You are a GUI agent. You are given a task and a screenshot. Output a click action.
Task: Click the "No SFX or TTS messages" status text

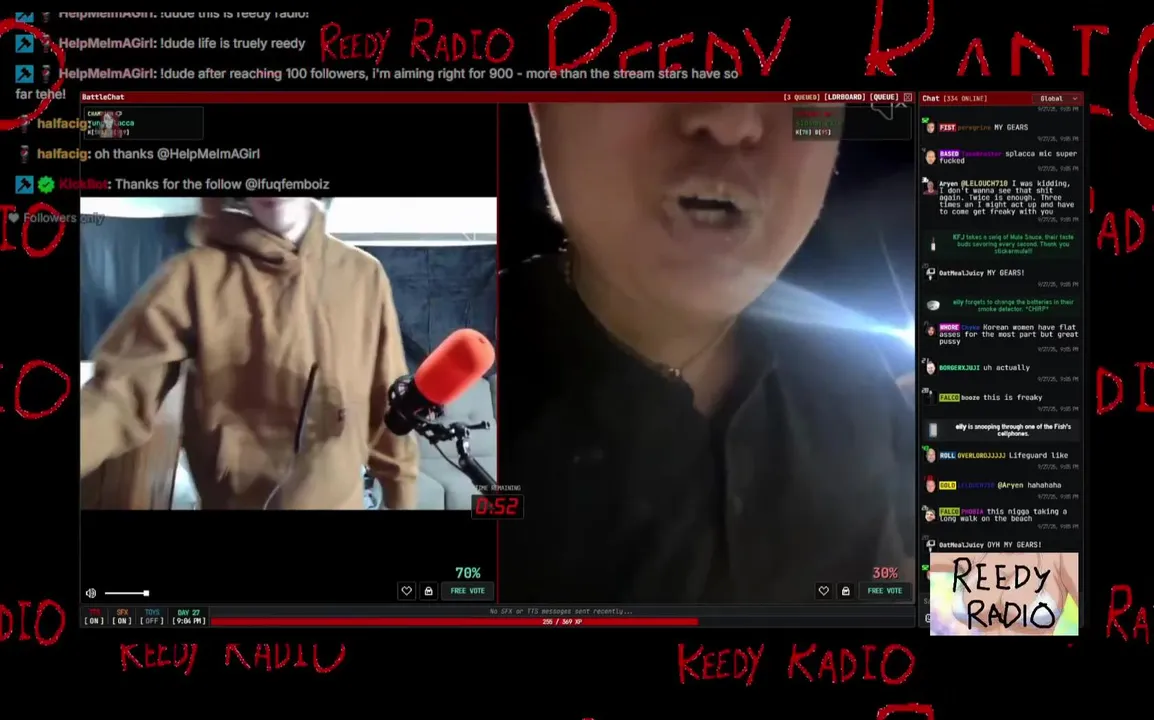(561, 611)
